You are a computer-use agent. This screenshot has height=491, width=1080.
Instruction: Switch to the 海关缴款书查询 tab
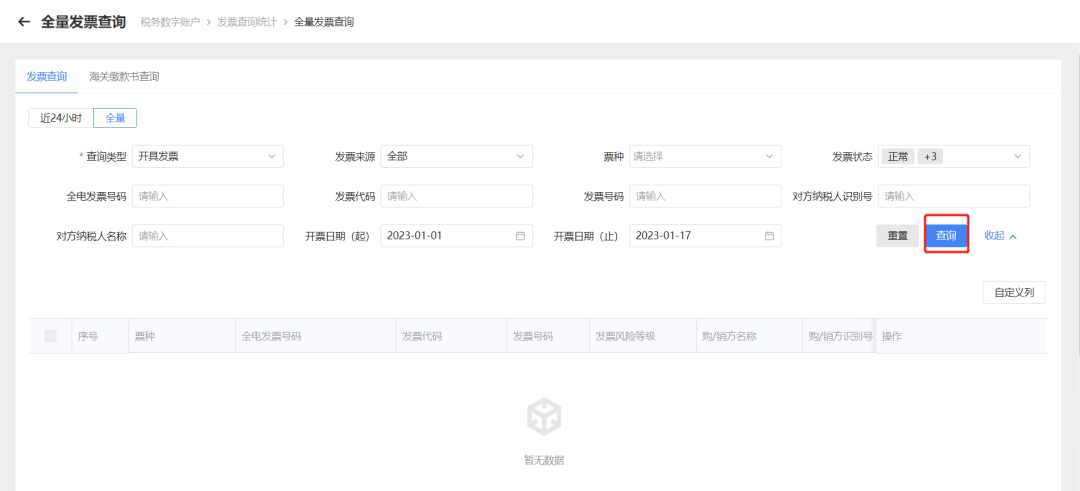(124, 76)
